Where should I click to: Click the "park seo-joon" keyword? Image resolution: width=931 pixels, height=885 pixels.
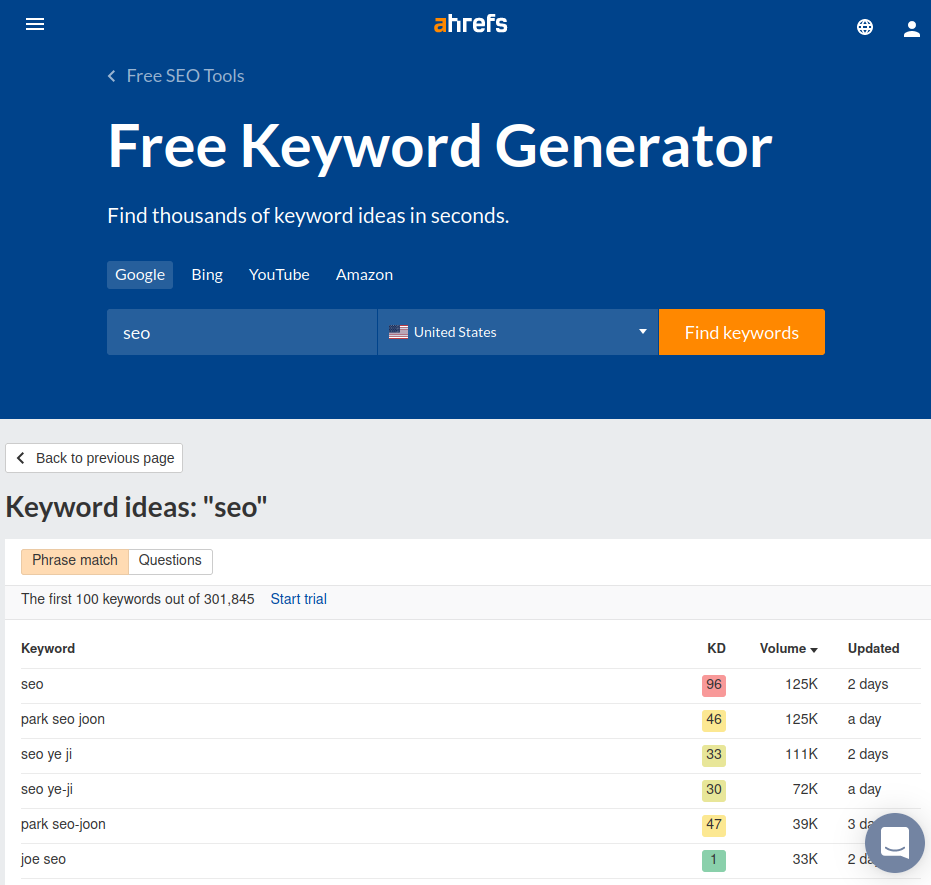[x=64, y=824]
